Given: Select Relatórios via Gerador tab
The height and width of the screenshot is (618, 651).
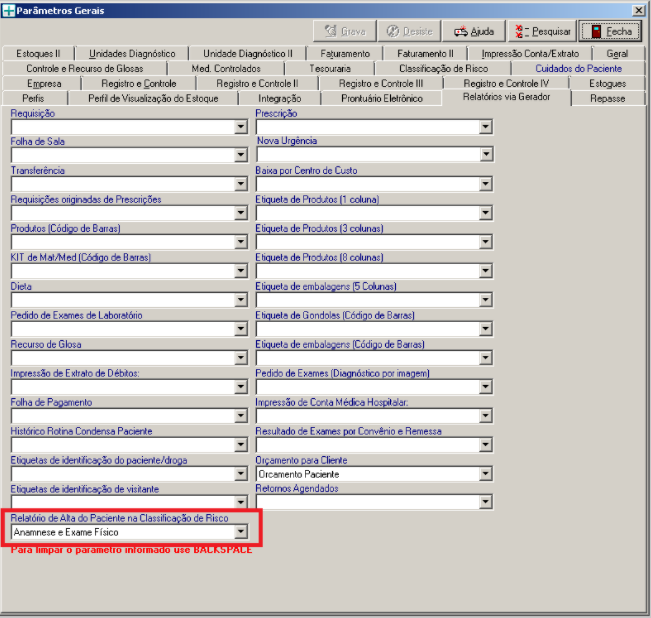Looking at the screenshot, I should pyautogui.click(x=507, y=97).
